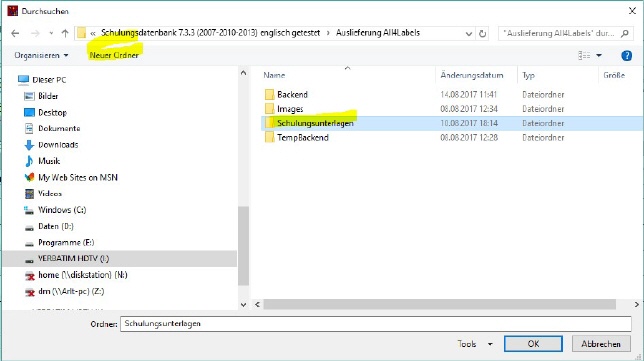Go forward with the forward arrow
This screenshot has height=361, width=644.
35,33
